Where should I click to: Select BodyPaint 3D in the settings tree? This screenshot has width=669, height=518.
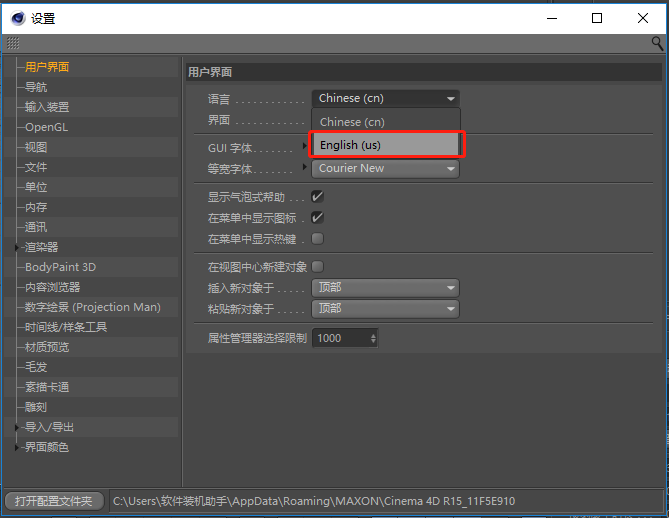tap(61, 267)
